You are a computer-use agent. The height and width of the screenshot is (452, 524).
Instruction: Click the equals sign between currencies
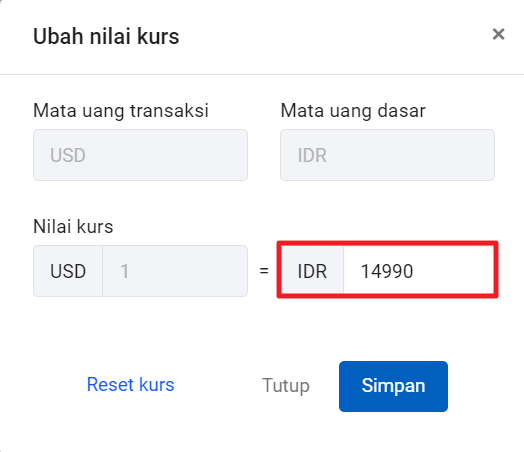(x=264, y=271)
